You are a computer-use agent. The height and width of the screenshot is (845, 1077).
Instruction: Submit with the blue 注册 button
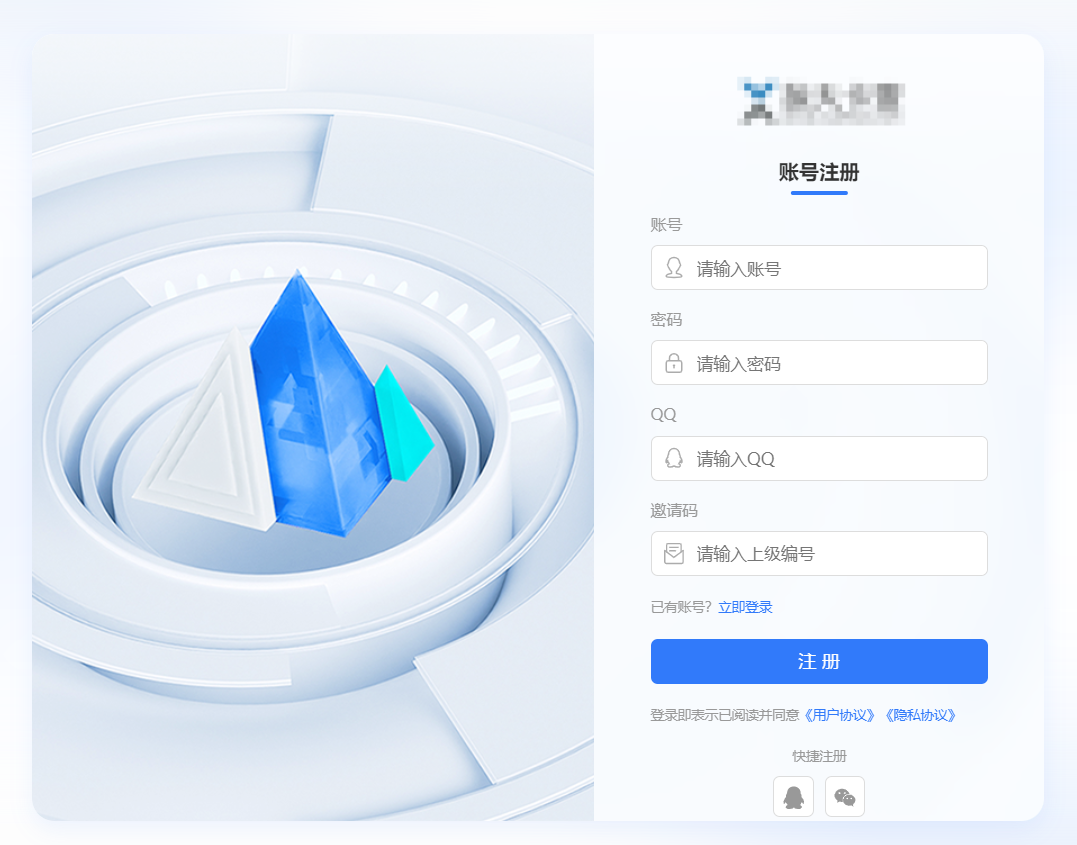[x=819, y=662]
